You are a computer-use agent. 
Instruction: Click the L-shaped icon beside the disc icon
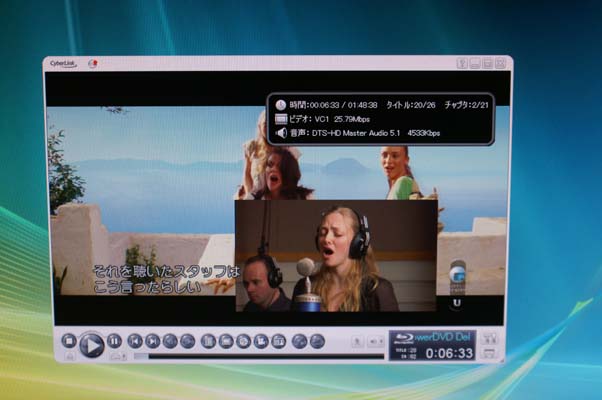tap(261, 341)
